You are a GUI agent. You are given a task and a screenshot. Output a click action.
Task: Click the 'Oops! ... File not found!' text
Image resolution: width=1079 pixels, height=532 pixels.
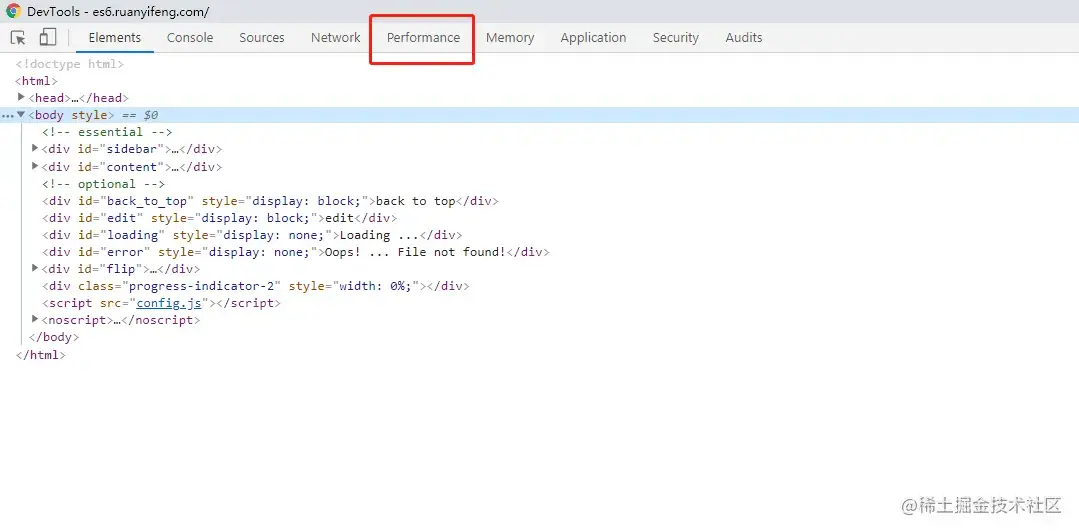pyautogui.click(x=416, y=252)
